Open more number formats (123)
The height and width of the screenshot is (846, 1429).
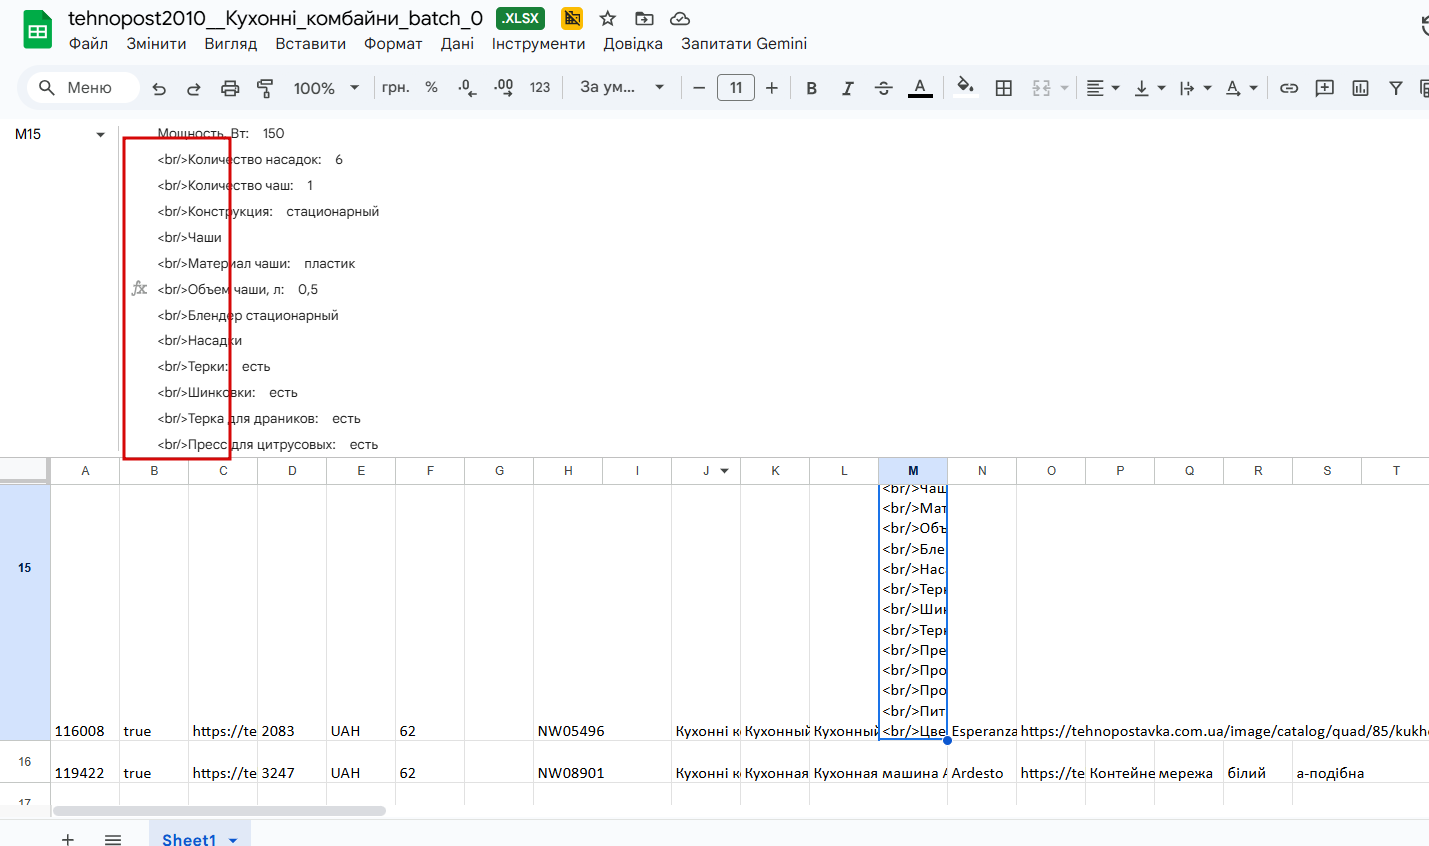[540, 88]
